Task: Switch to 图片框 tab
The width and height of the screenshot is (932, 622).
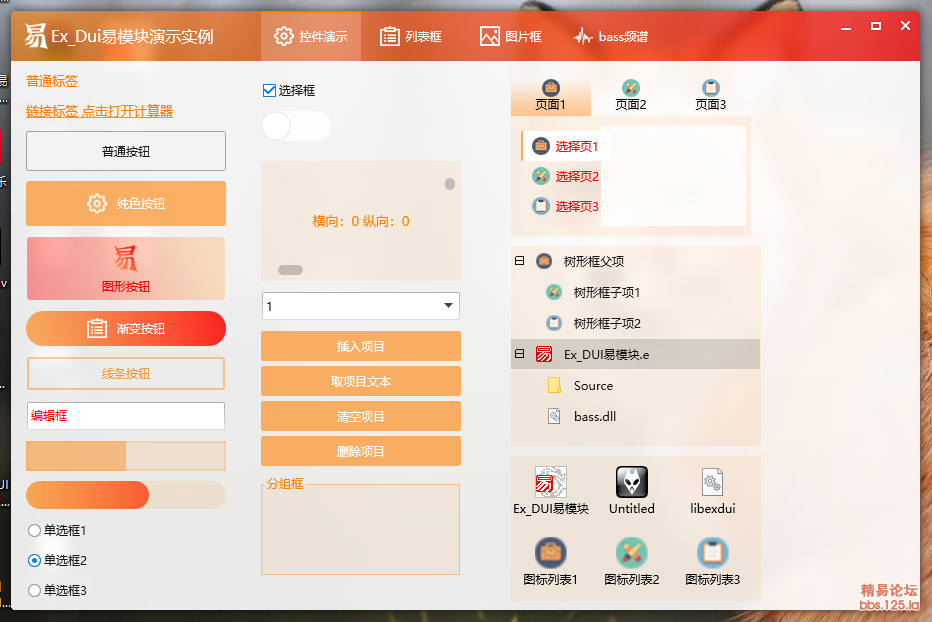Action: coord(511,36)
